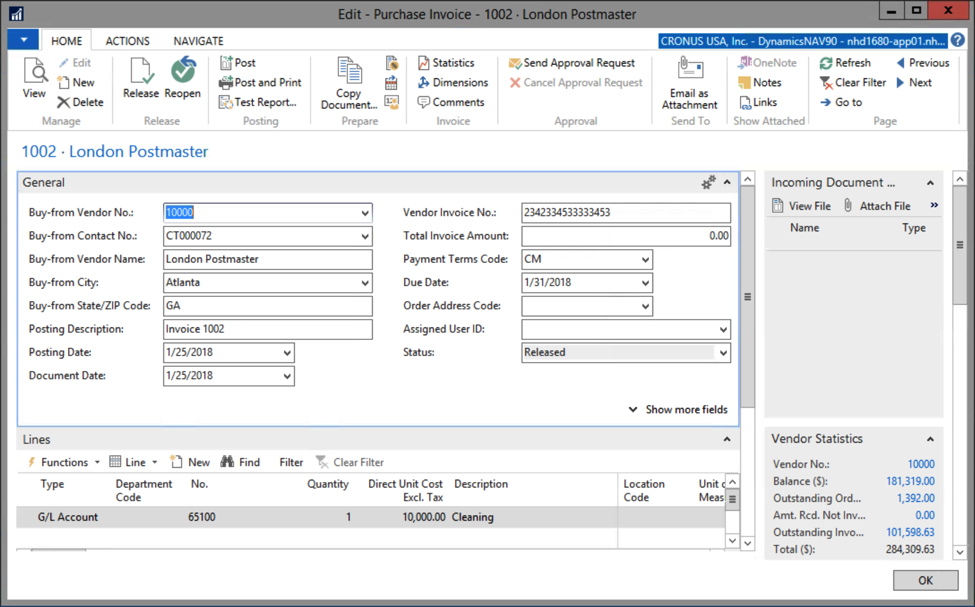
Task: Click Attach File in Incoming Document
Action: pyautogui.click(x=877, y=206)
